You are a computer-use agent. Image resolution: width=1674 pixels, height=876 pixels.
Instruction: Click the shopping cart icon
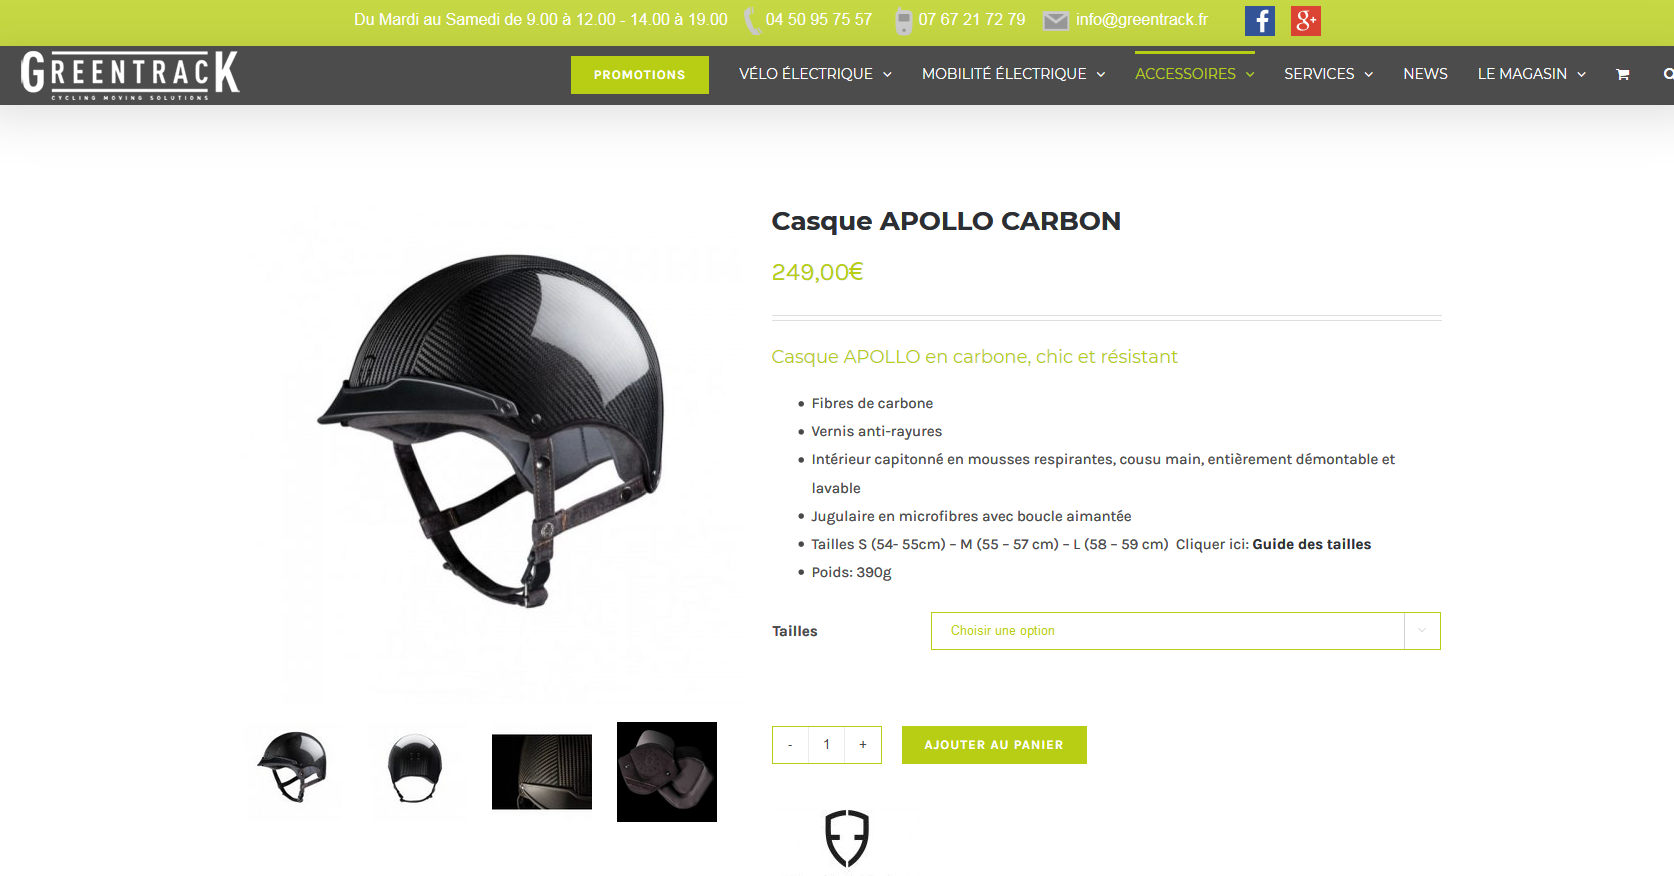pyautogui.click(x=1623, y=74)
